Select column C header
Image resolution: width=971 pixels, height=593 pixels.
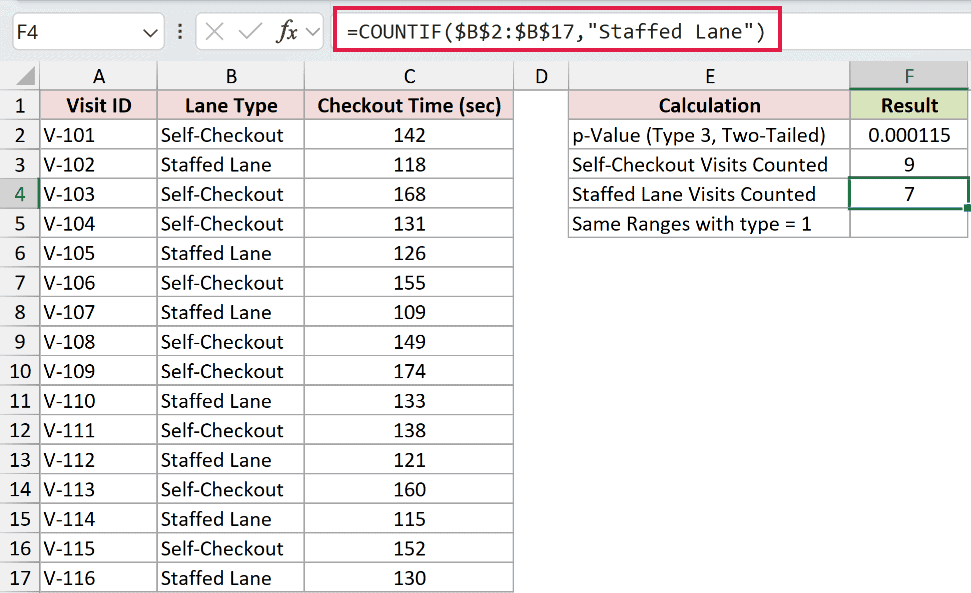coord(409,76)
